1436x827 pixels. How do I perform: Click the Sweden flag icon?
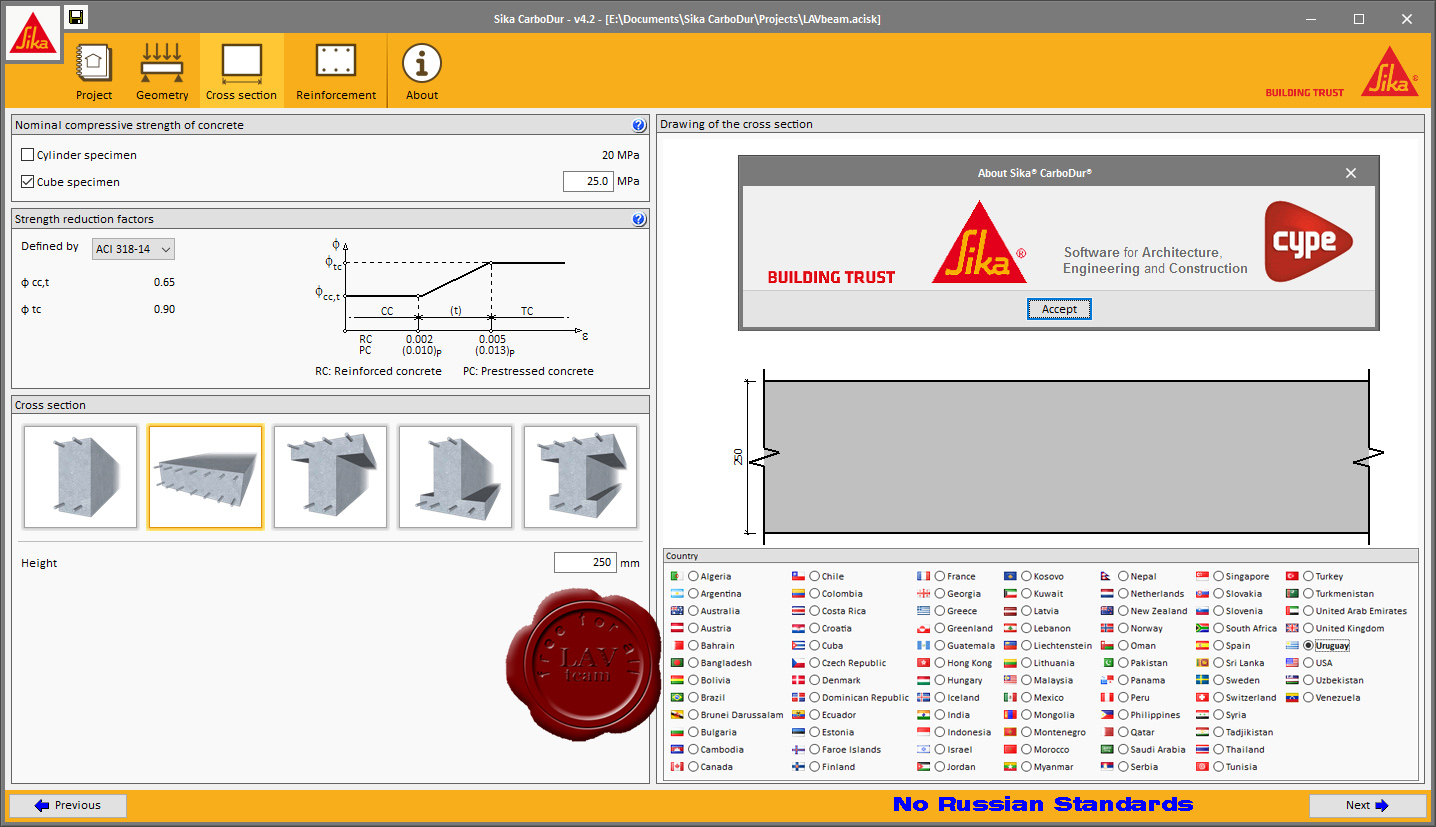point(1202,680)
